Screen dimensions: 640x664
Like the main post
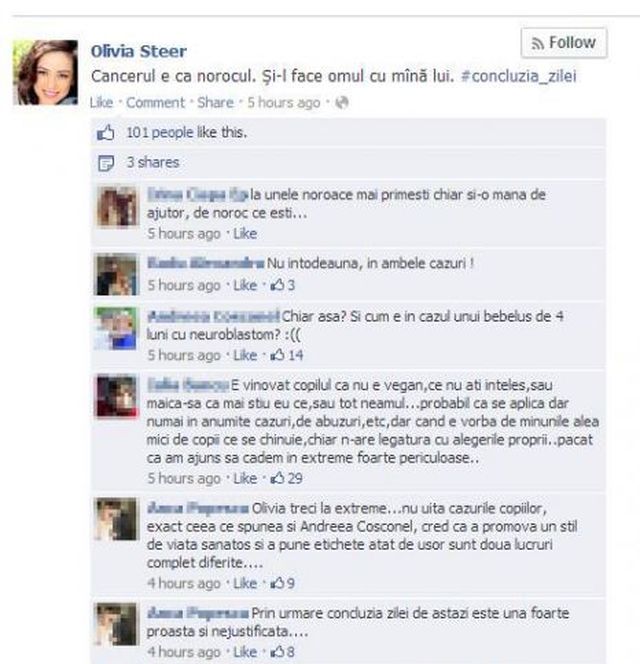point(101,102)
